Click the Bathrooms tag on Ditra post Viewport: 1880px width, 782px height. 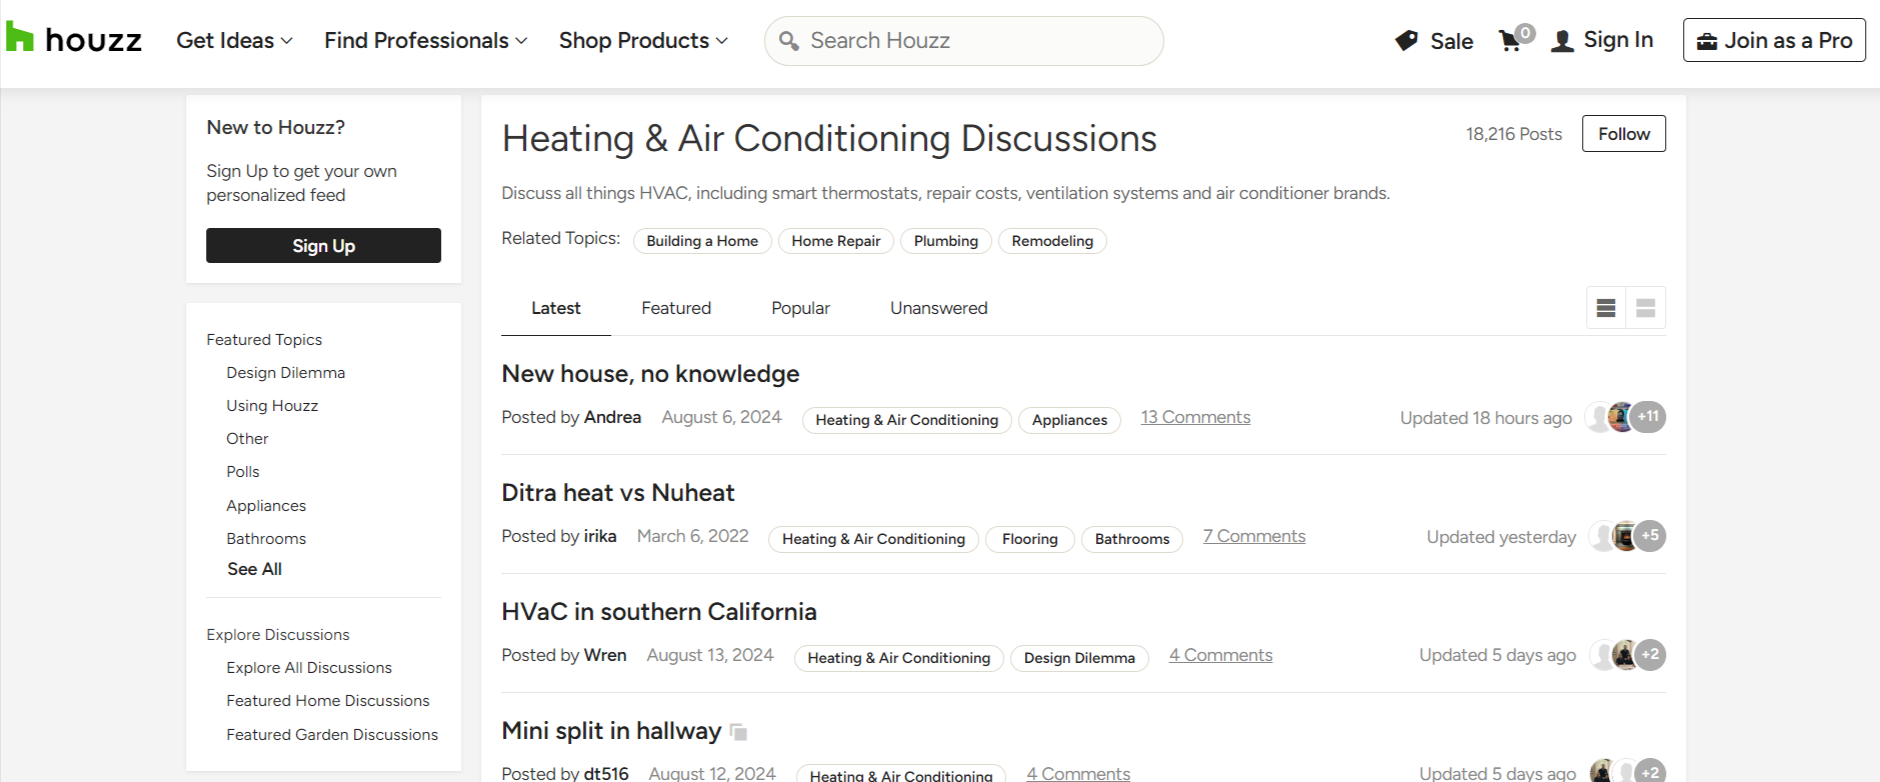pyautogui.click(x=1132, y=539)
